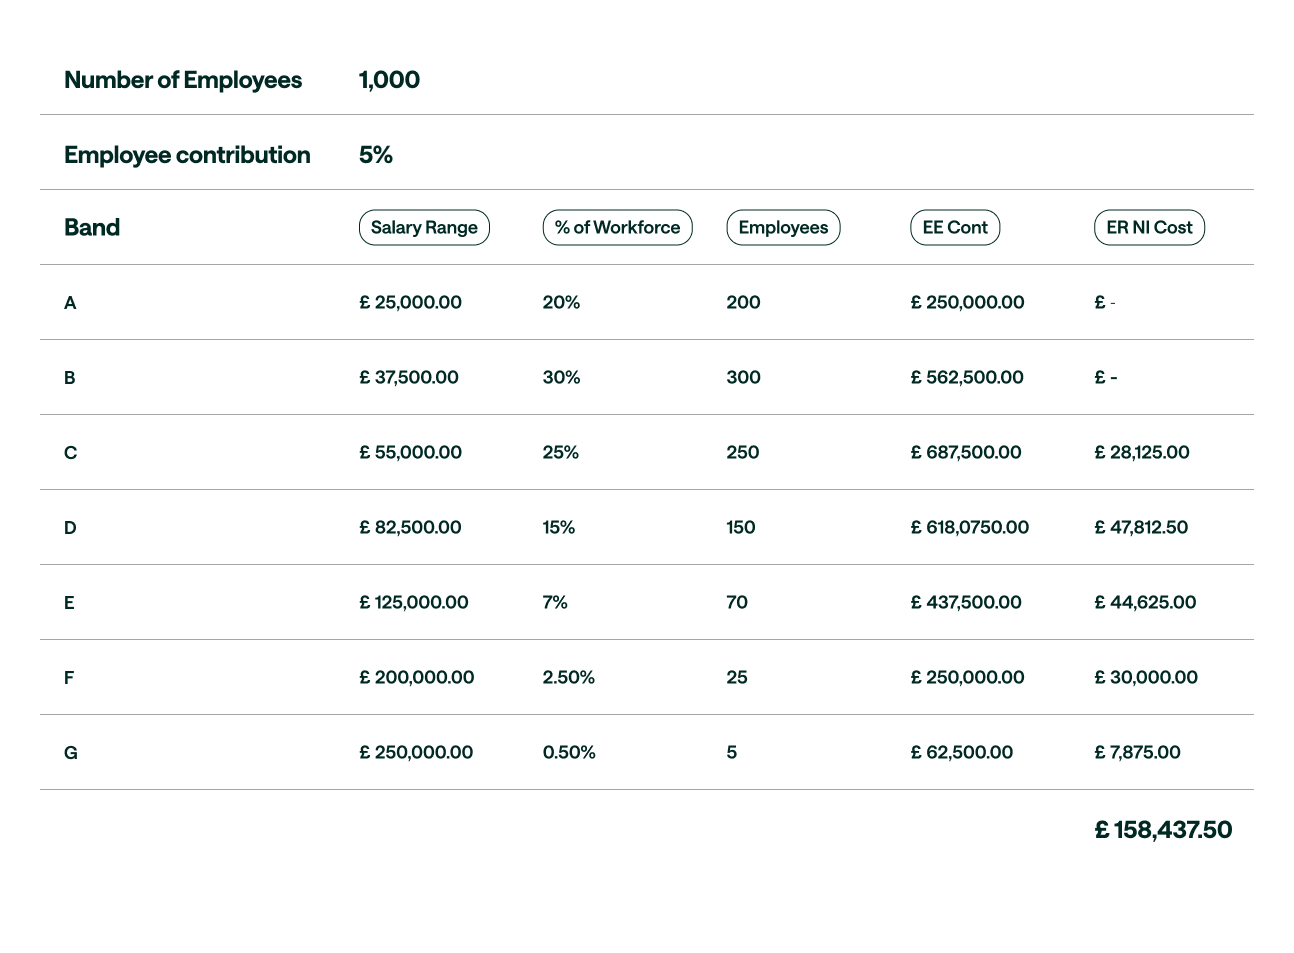Click the 200 employees cell

coord(743,302)
